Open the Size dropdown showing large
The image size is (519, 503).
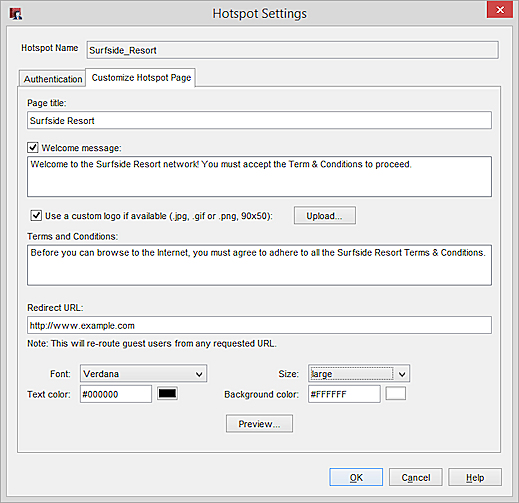tap(359, 373)
